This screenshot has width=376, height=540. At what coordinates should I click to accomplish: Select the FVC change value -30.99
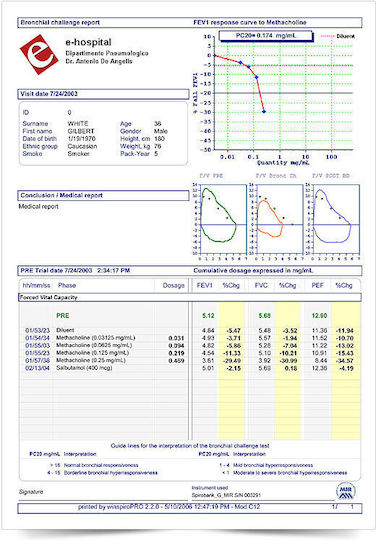tap(288, 361)
